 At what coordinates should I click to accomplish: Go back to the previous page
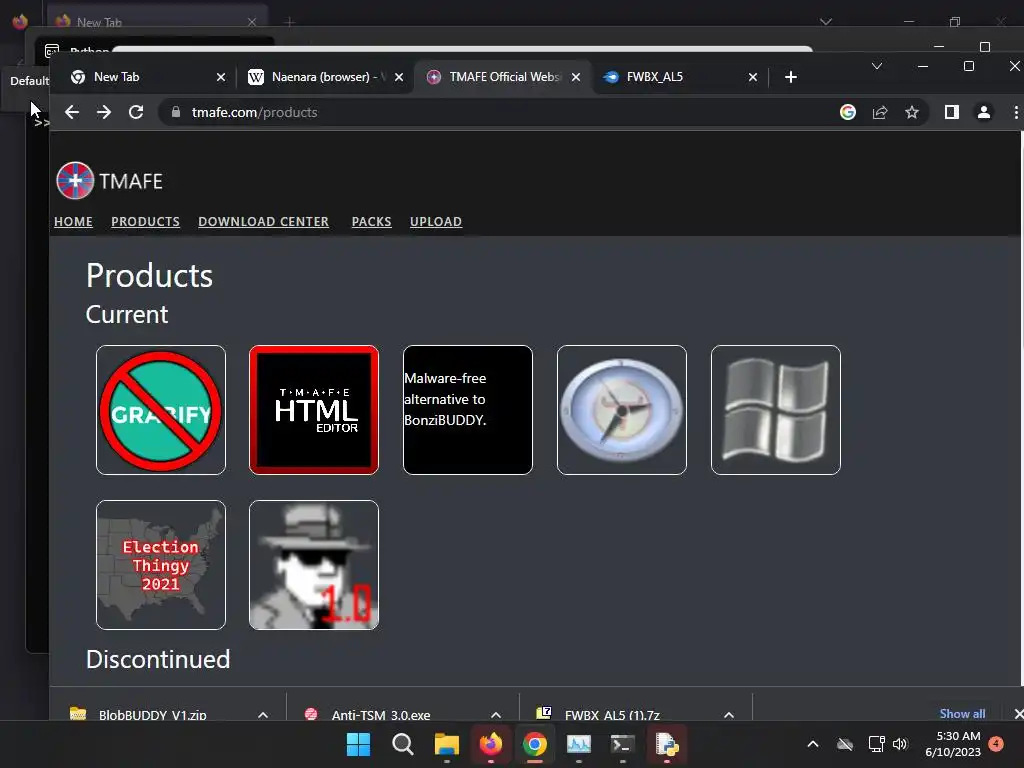(72, 112)
